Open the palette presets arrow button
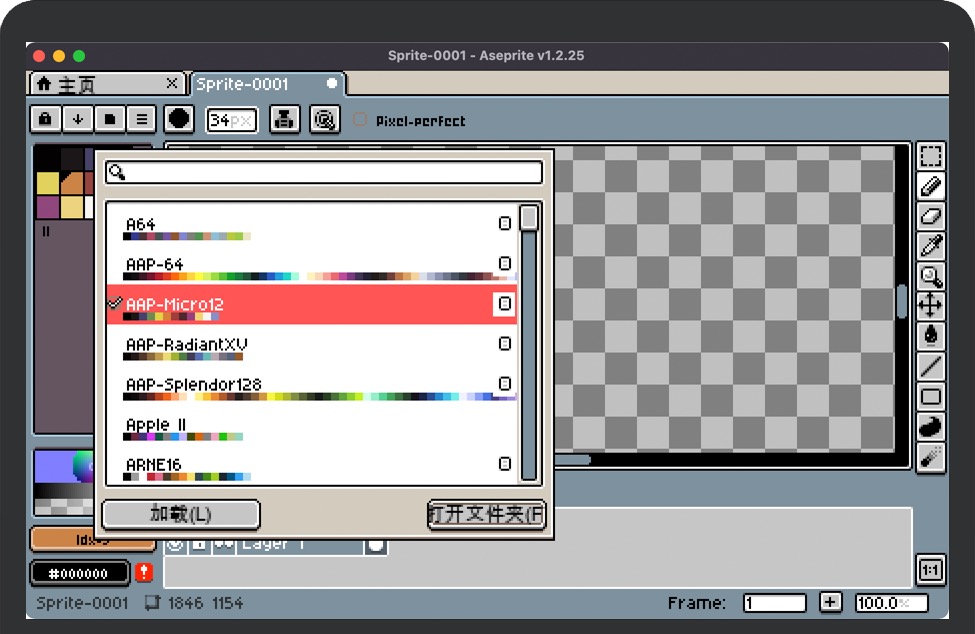Image resolution: width=975 pixels, height=634 pixels. click(78, 119)
